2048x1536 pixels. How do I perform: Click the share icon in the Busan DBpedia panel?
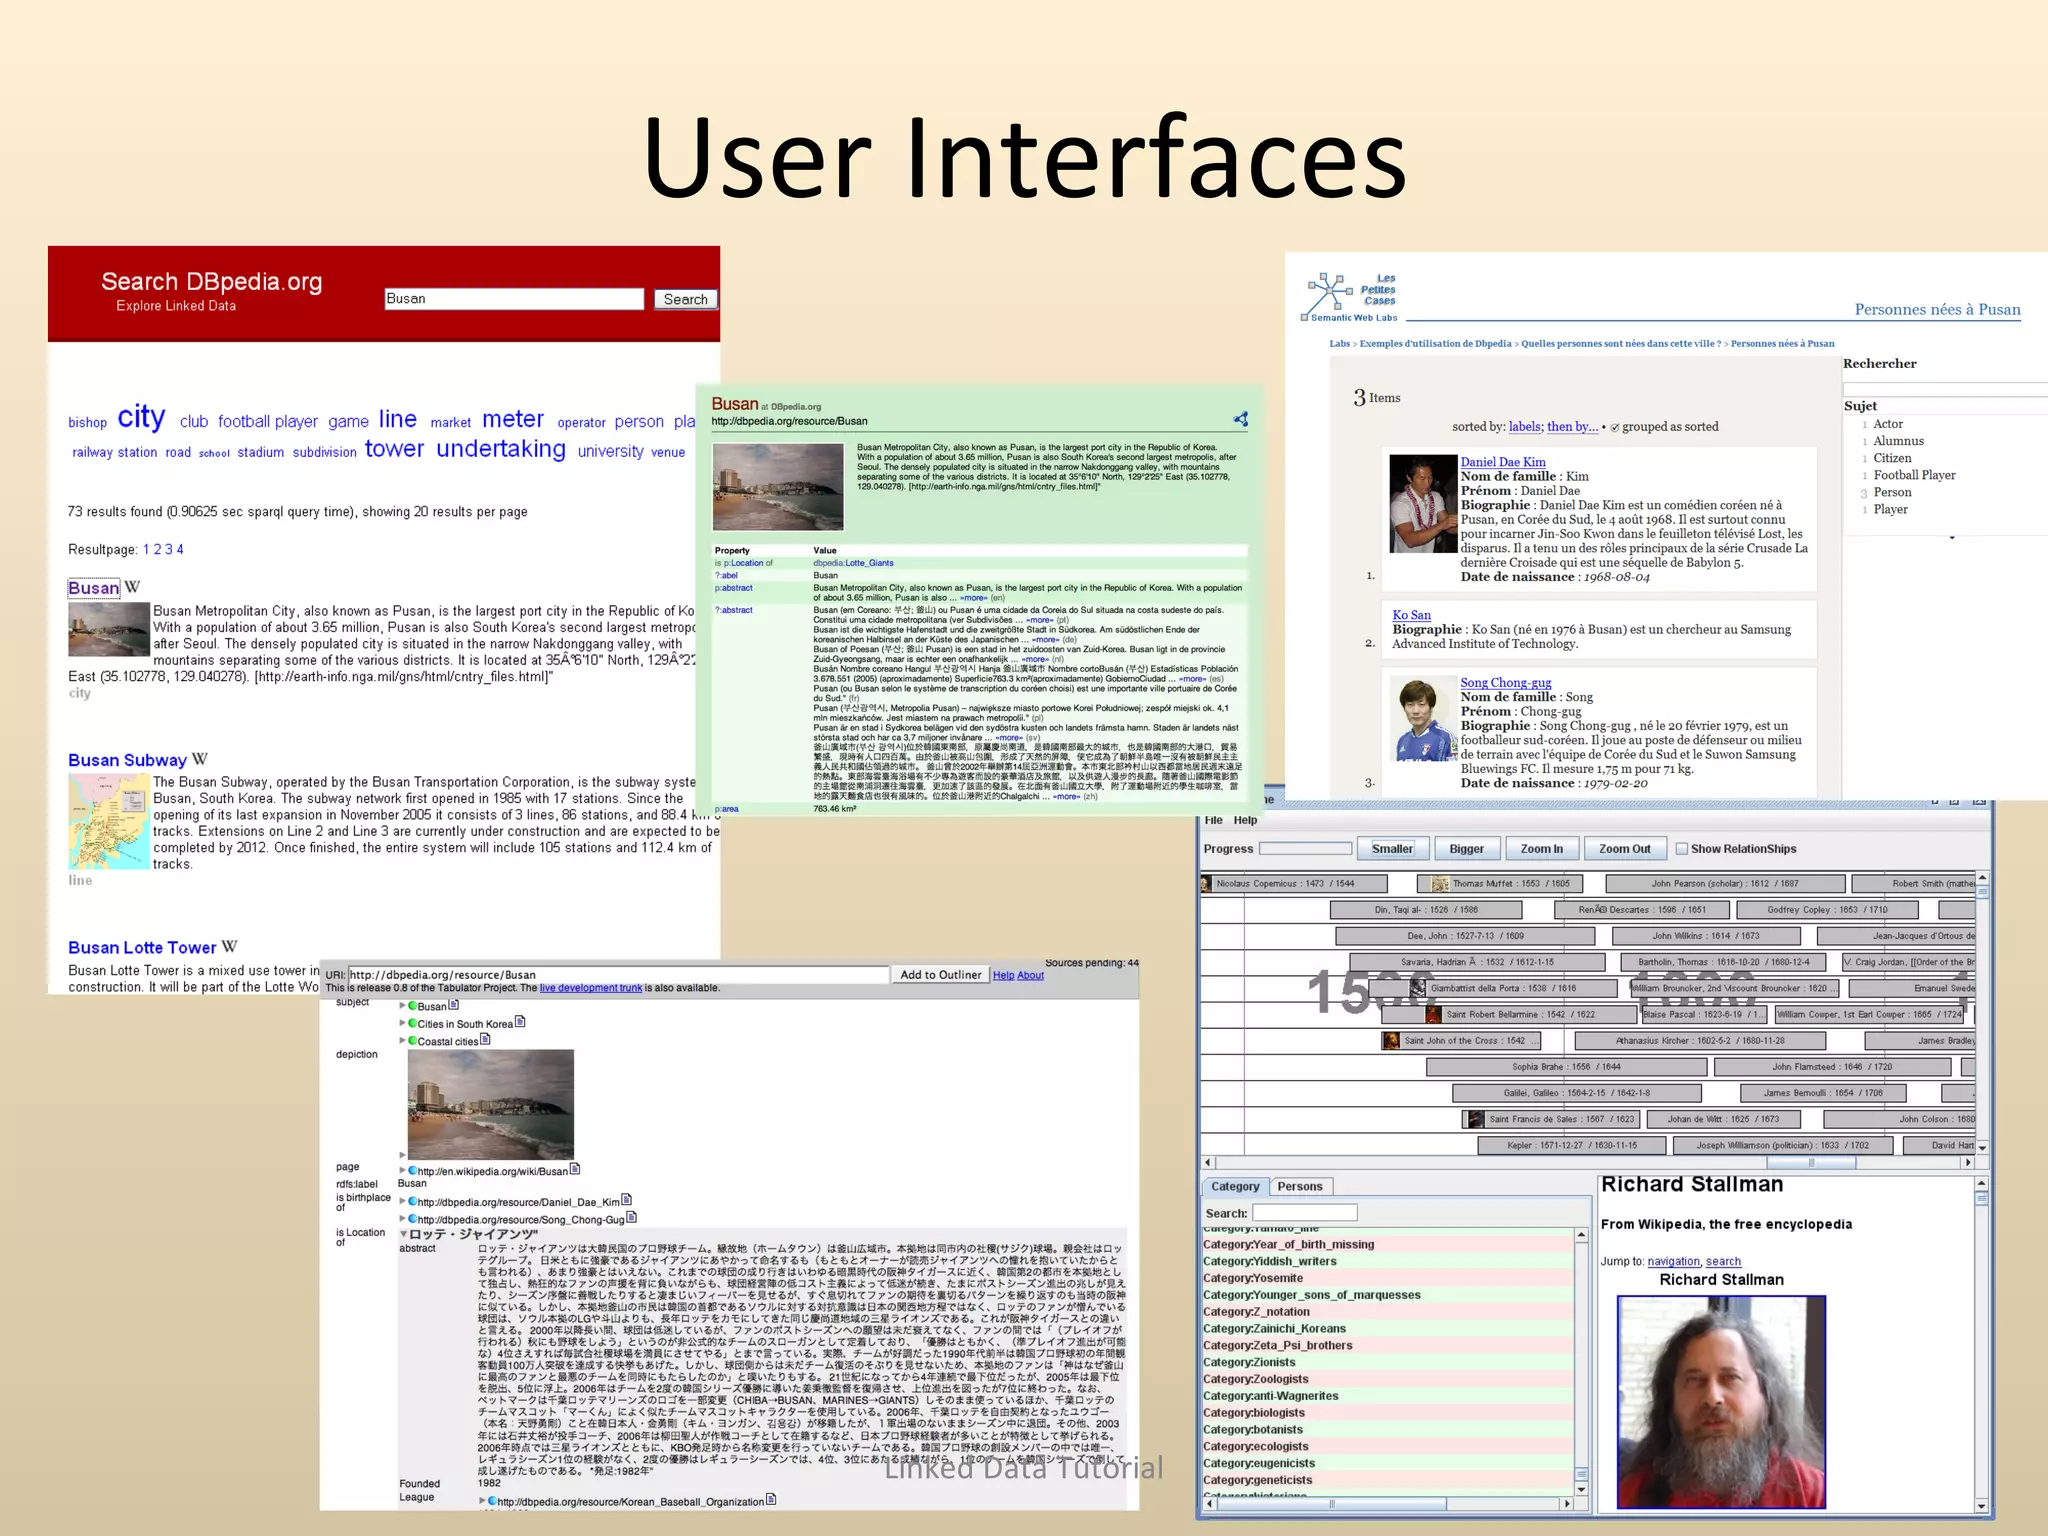[x=1241, y=419]
